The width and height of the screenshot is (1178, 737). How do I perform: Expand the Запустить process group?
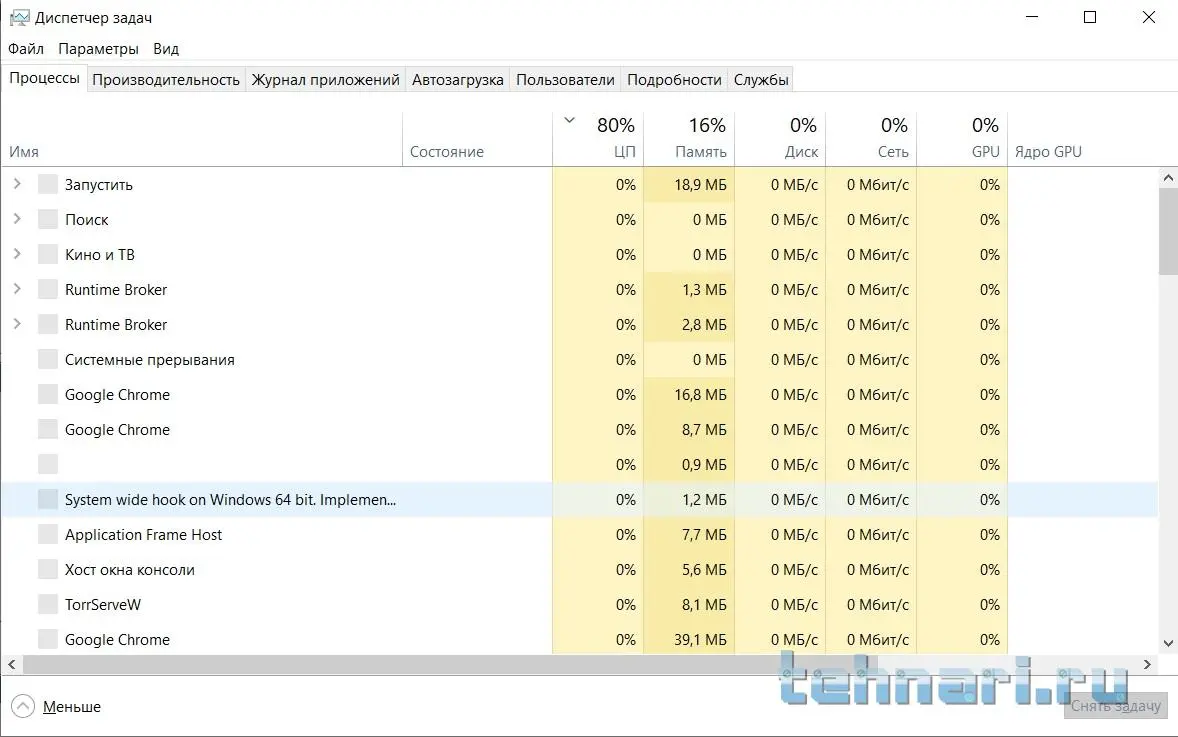pyautogui.click(x=17, y=184)
